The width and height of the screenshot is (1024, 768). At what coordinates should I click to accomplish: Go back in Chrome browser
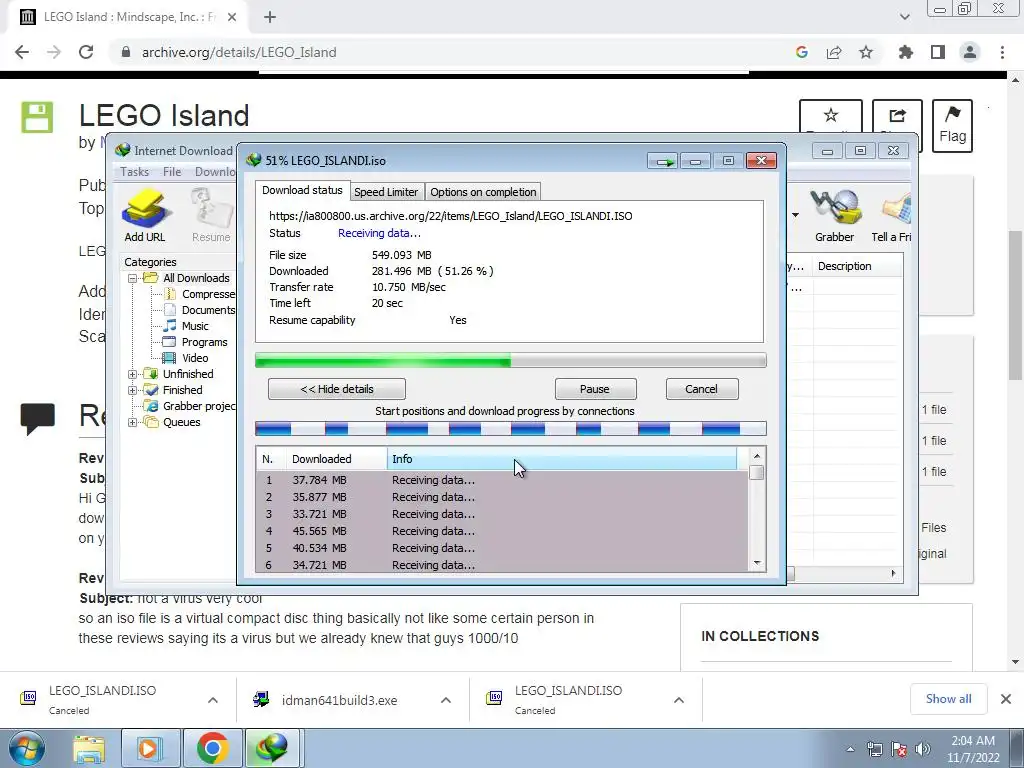(22, 52)
